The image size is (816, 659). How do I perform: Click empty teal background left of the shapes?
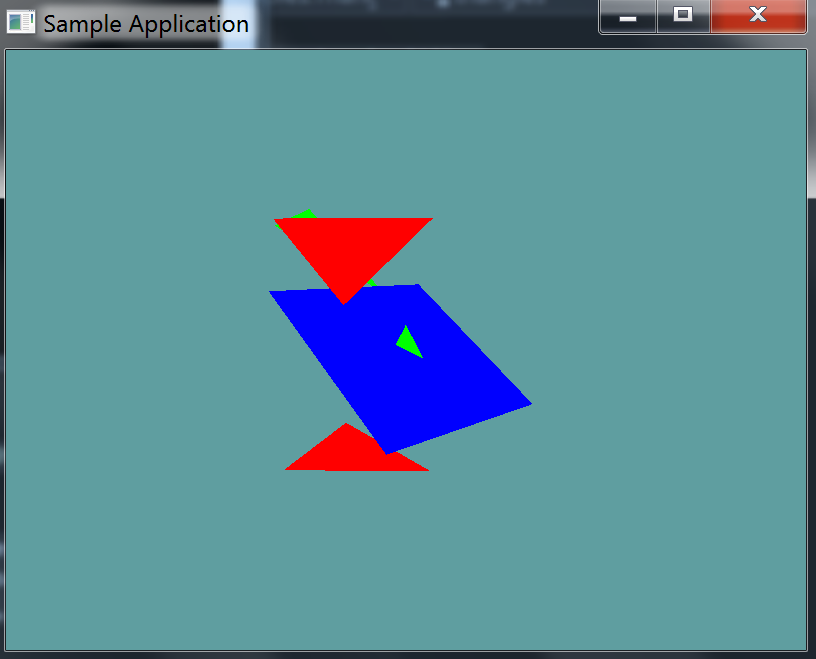[130, 350]
